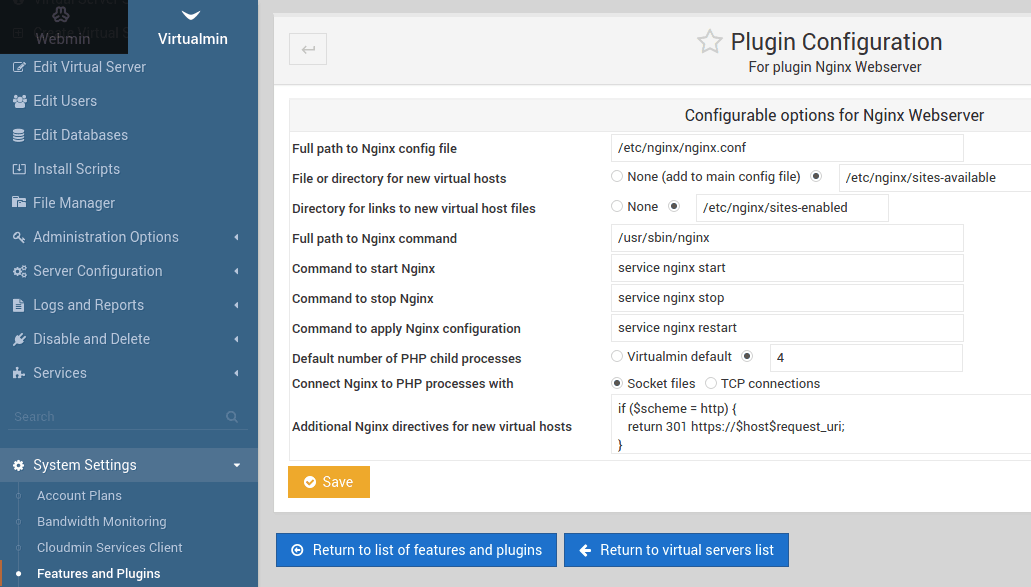Open Features and Plugins under System Settings

click(98, 573)
